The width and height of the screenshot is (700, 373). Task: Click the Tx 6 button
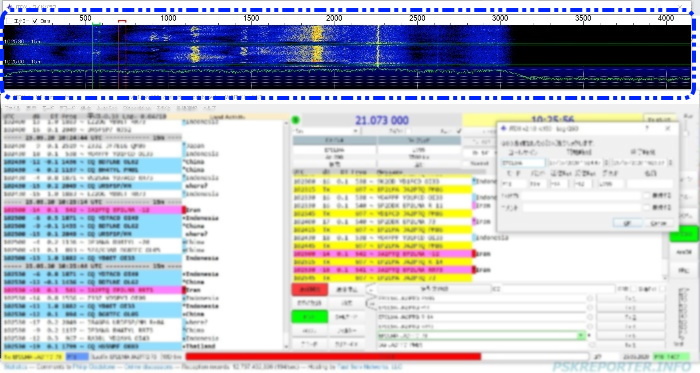click(x=630, y=345)
